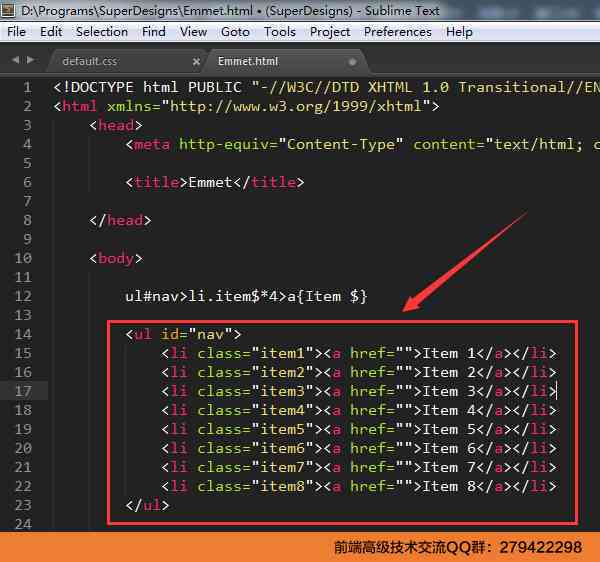Click the closing head tag
Screen dimensions: 600x562
120,220
